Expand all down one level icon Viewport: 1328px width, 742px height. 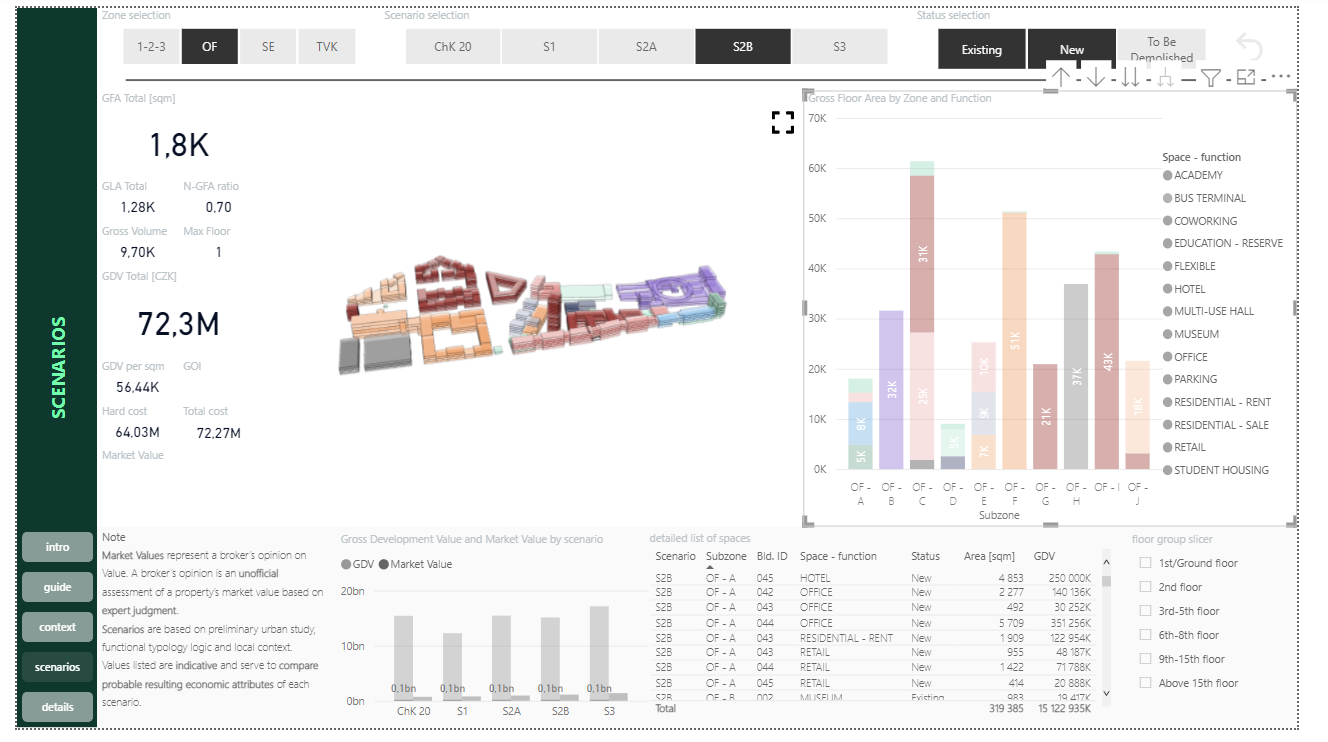point(1165,77)
